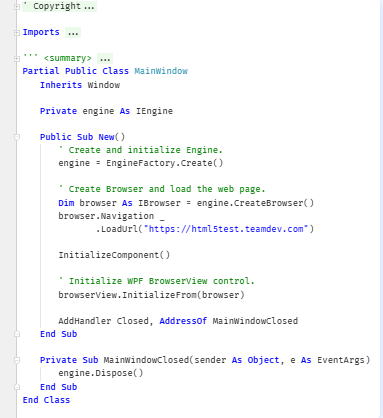Click the AddressOf keyword
The image size is (383, 418).
click(x=183, y=321)
